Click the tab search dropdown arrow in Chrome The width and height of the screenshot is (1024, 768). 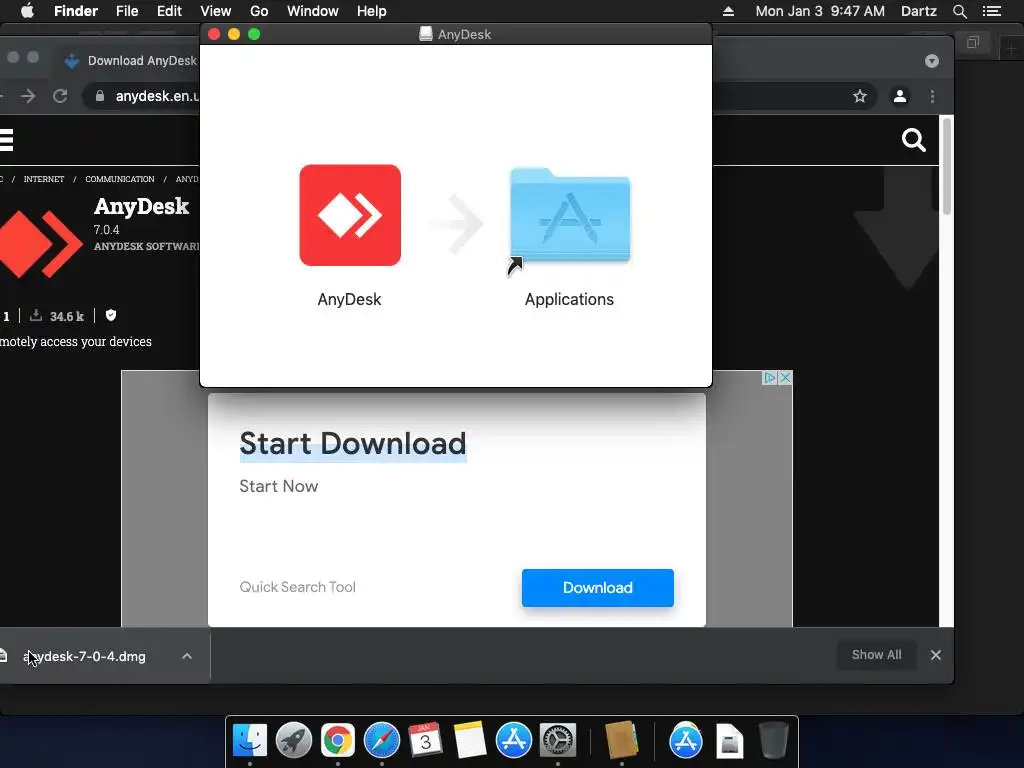[x=932, y=61]
